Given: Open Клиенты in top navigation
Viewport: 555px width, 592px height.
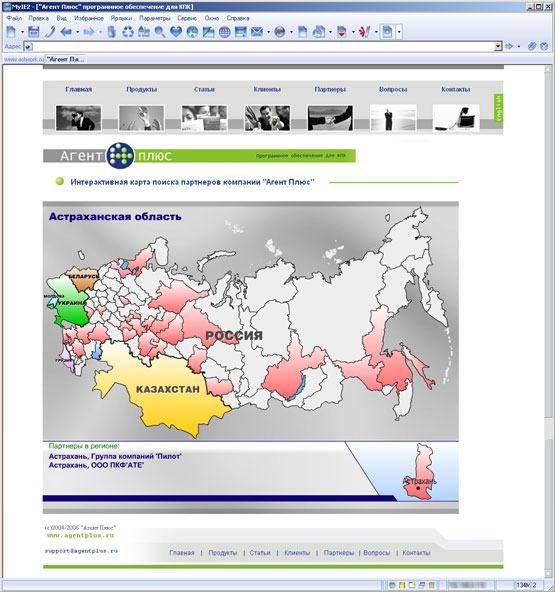Looking at the screenshot, I should [x=267, y=89].
